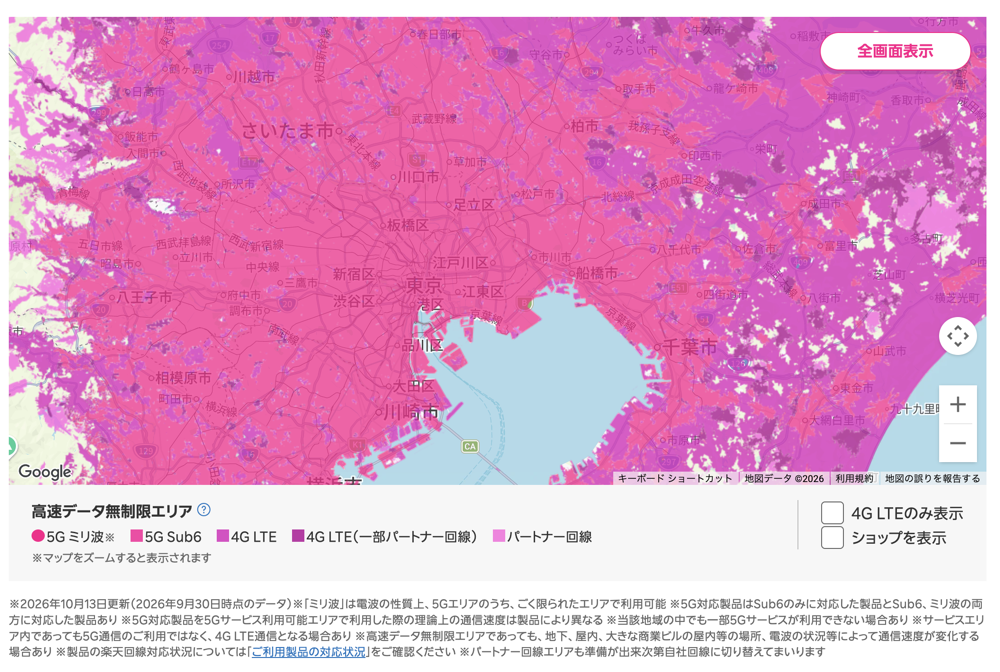Open キーボード ショートカット on the map
This screenshot has width=1000, height=672.
675,478
